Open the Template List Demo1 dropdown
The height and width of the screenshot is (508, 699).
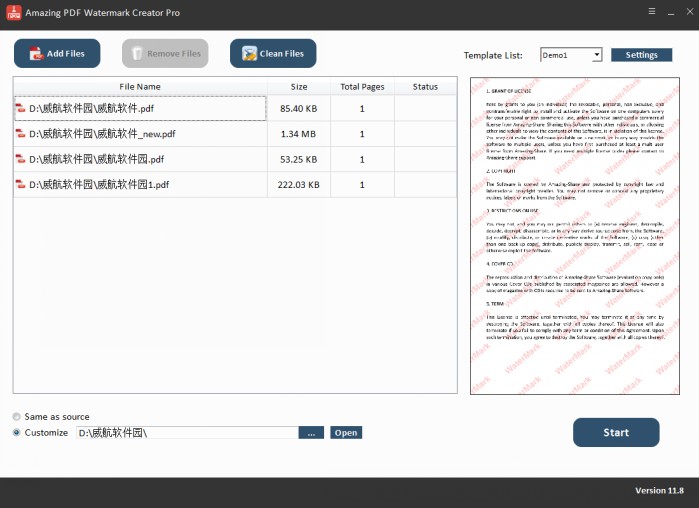[x=571, y=55]
